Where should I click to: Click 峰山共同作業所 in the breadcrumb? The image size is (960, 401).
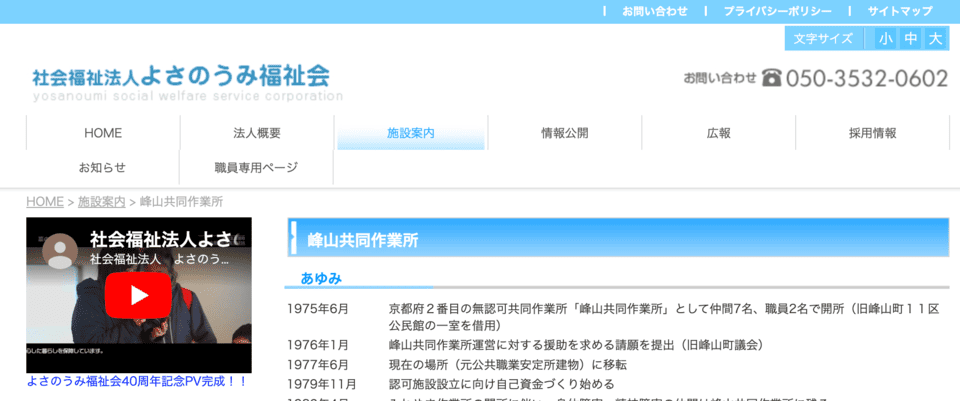(x=181, y=201)
